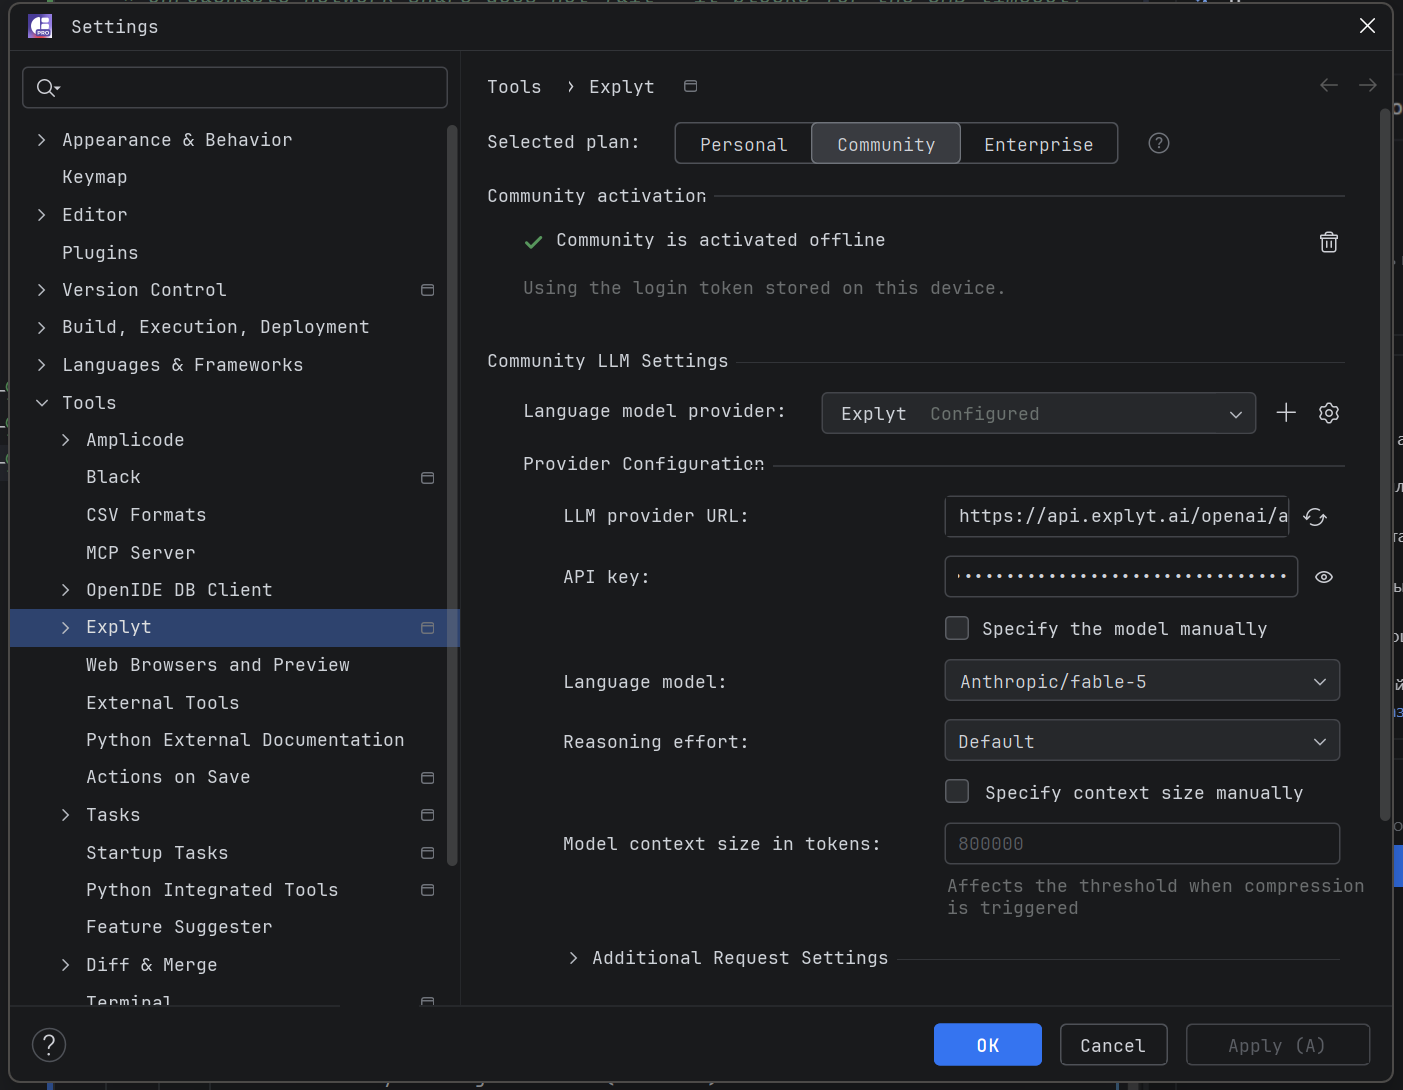
Task: Expand the Appearance & Behavior tree node
Action: 41,140
